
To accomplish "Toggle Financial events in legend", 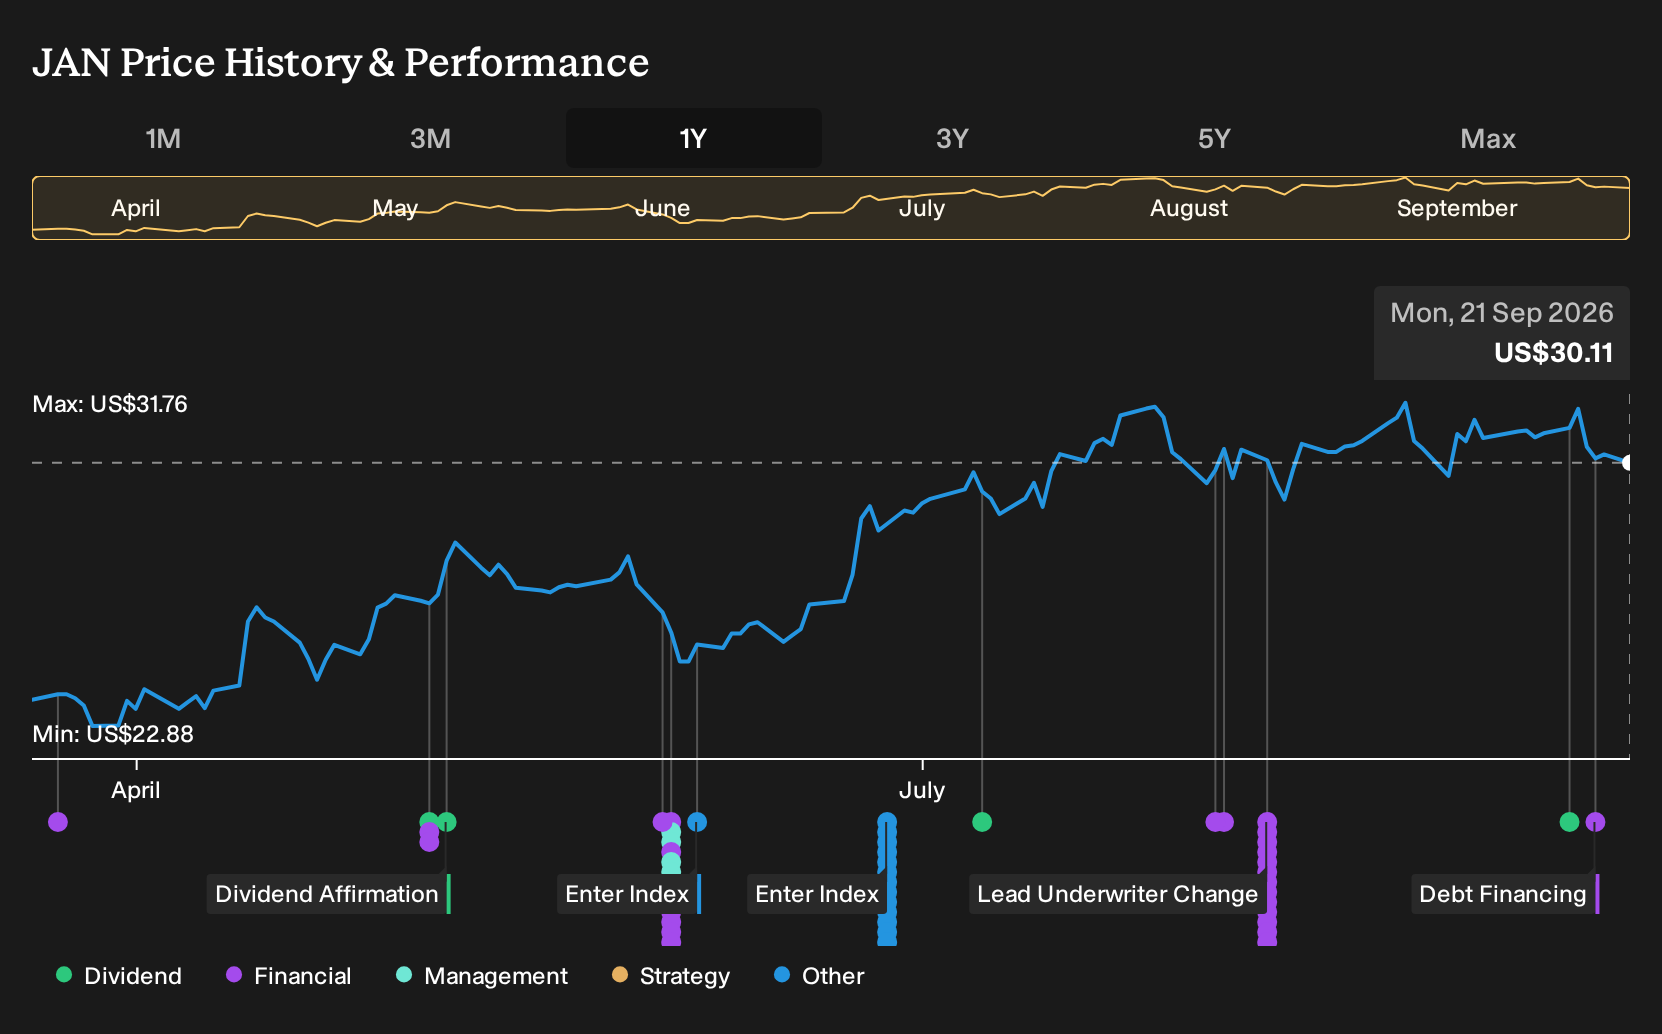I will 289,976.
